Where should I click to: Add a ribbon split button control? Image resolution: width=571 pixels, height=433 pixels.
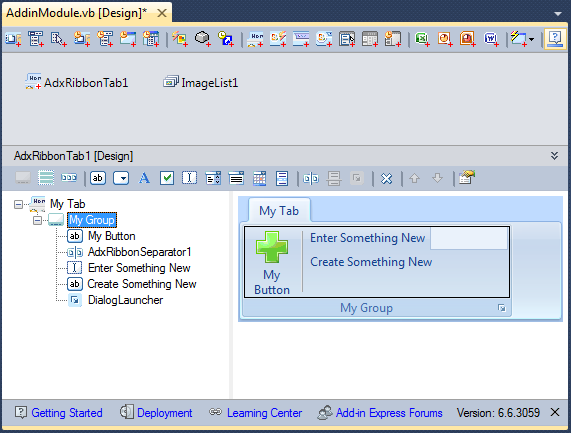(x=121, y=178)
